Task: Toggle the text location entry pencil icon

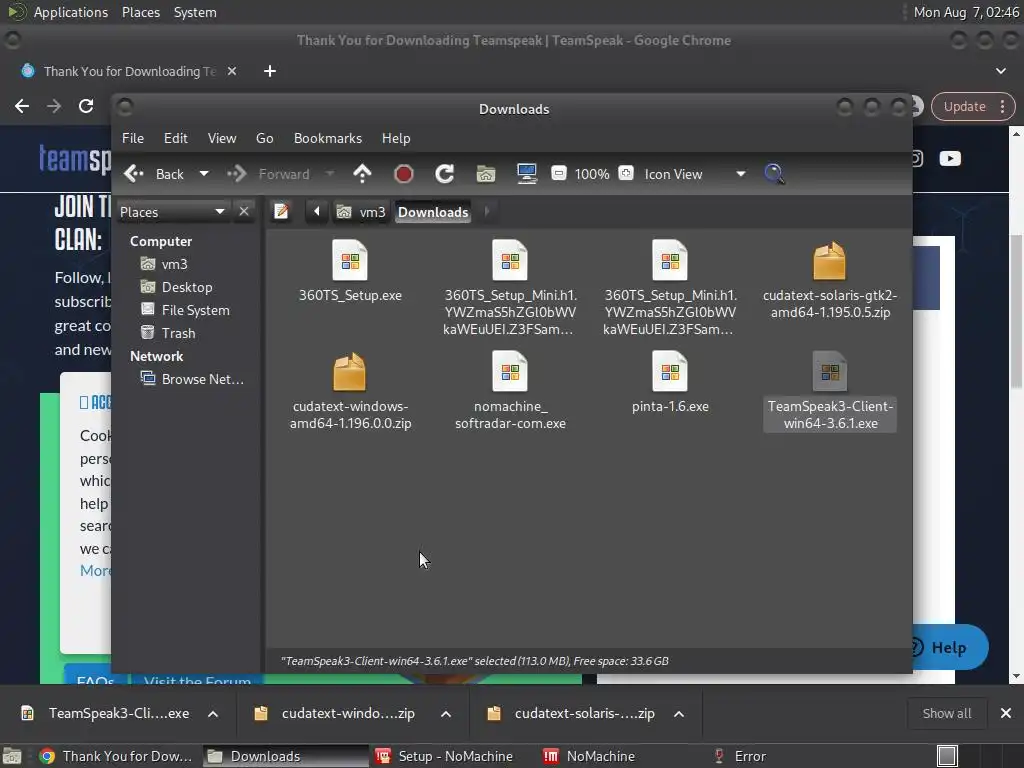Action: [281, 212]
